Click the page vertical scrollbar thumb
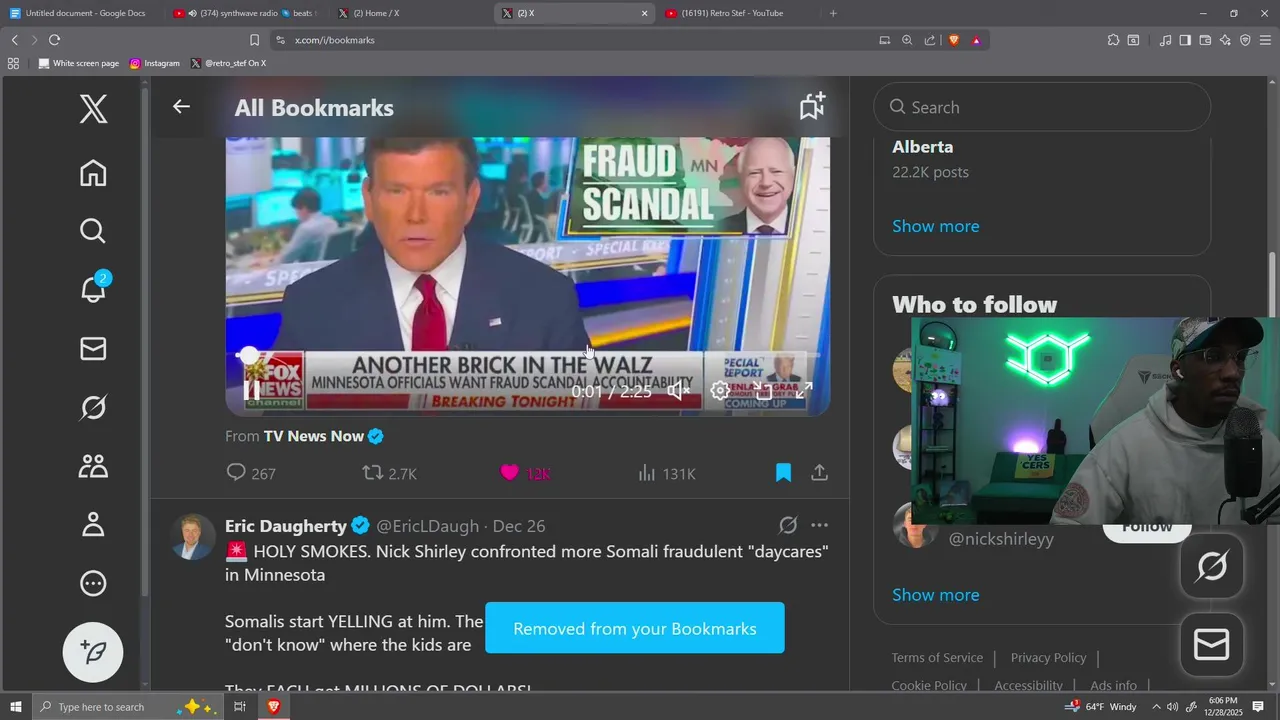Image resolution: width=1280 pixels, height=720 pixels. tap(1272, 285)
